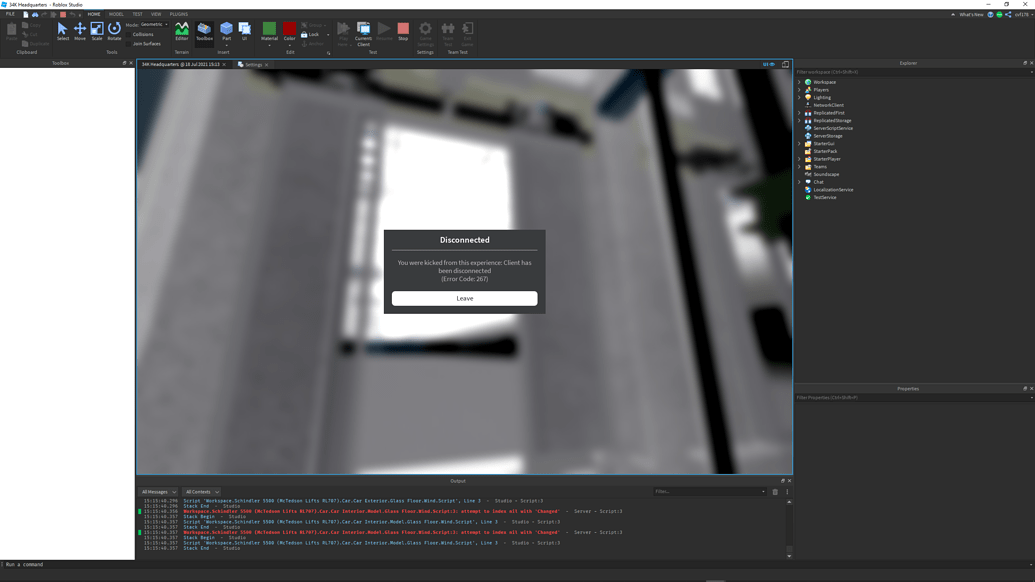Viewport: 1035px width, 582px height.
Task: Toggle the Lock option
Action: click(313, 33)
